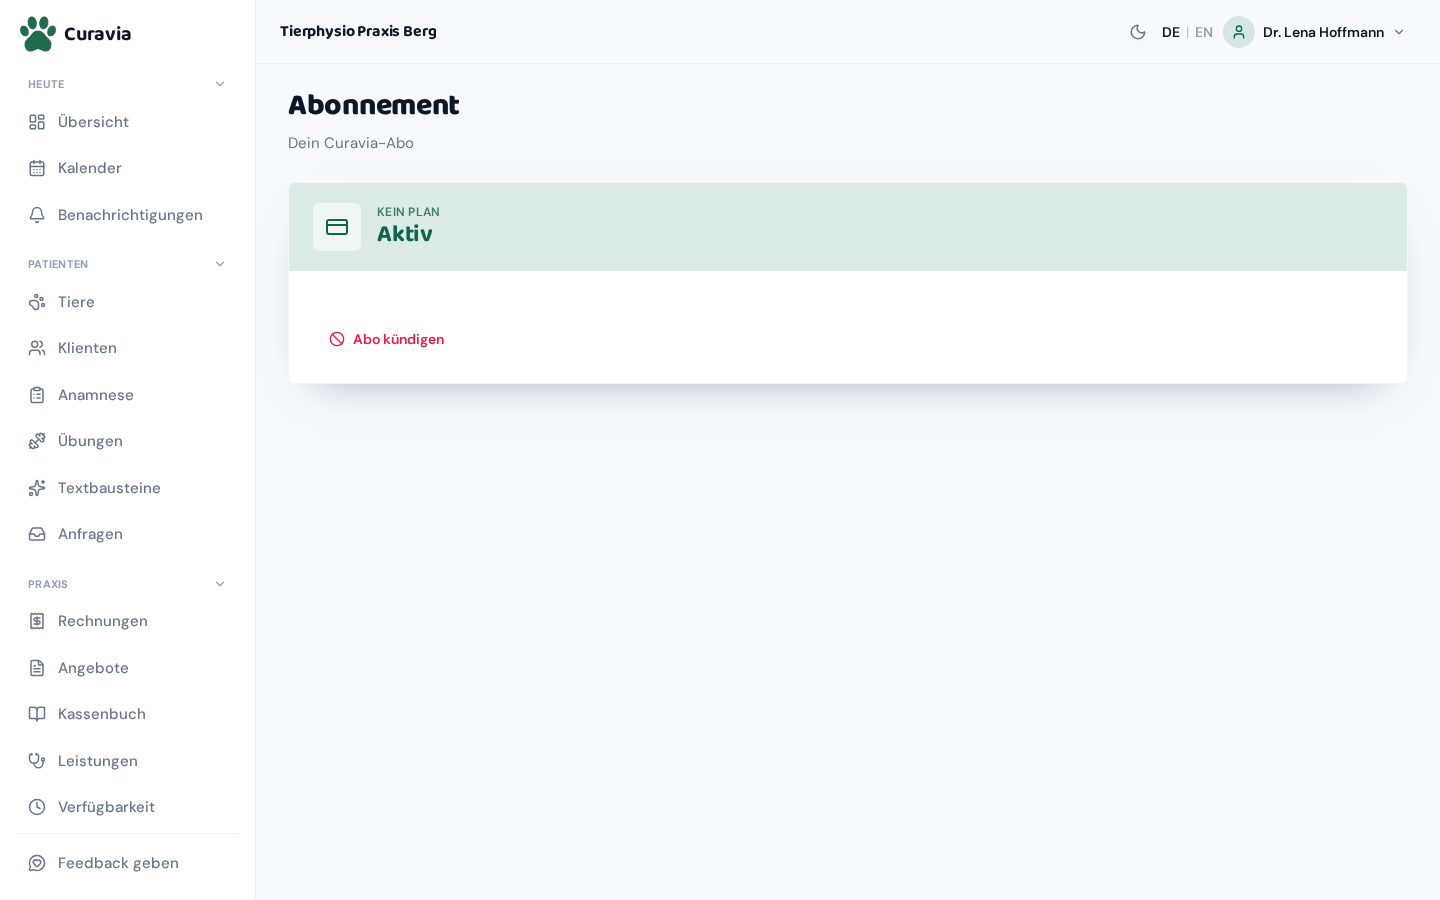Click the Benachrichtigungen bell icon

pyautogui.click(x=37, y=215)
